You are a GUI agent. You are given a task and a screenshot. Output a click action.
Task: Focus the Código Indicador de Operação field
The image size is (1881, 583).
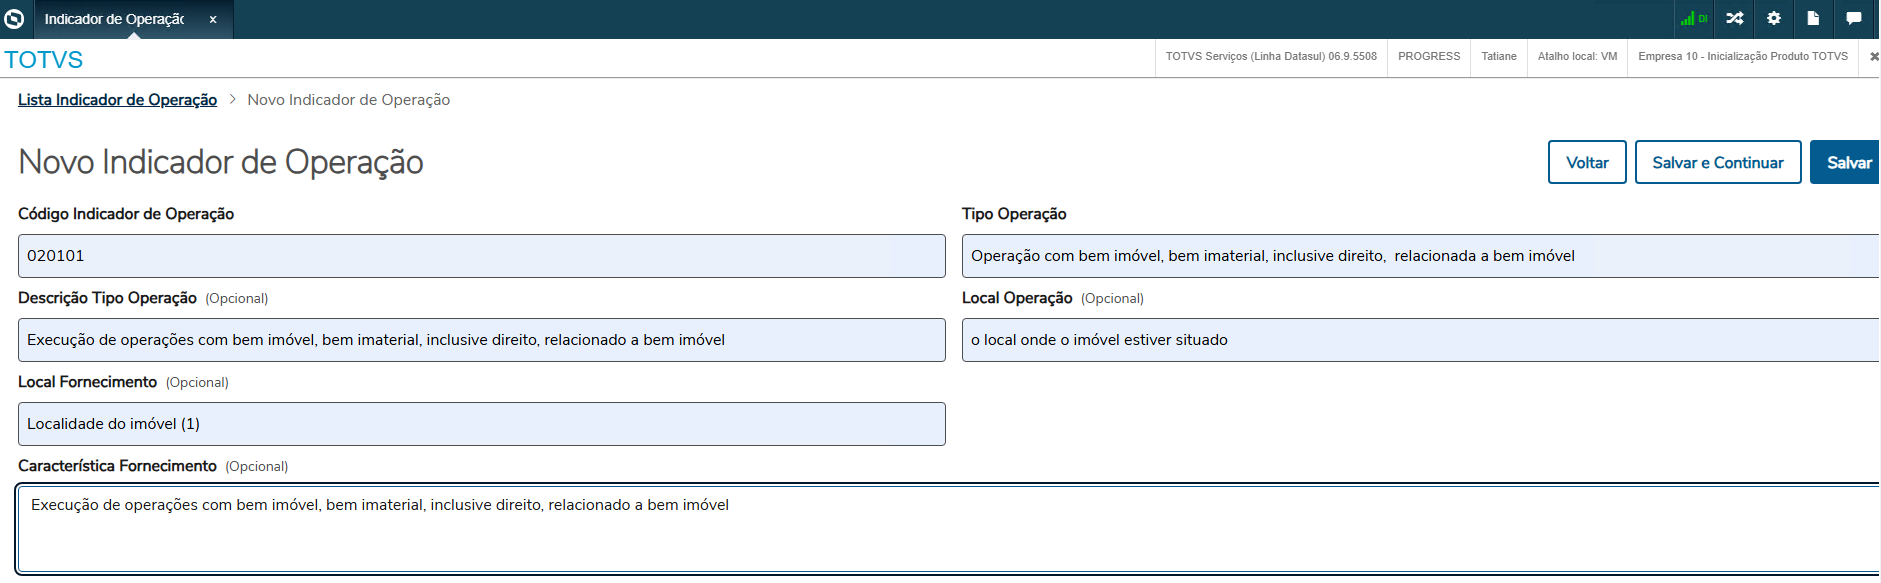(481, 256)
